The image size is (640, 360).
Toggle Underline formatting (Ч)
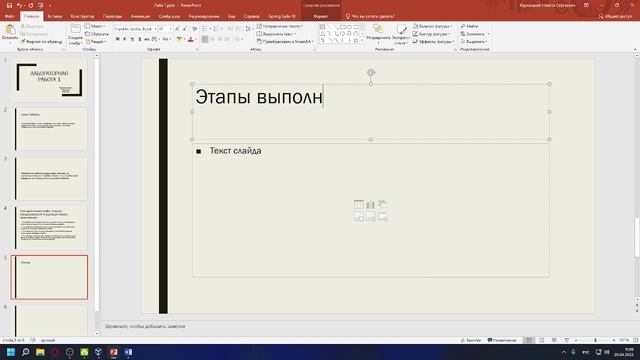tap(132, 39)
